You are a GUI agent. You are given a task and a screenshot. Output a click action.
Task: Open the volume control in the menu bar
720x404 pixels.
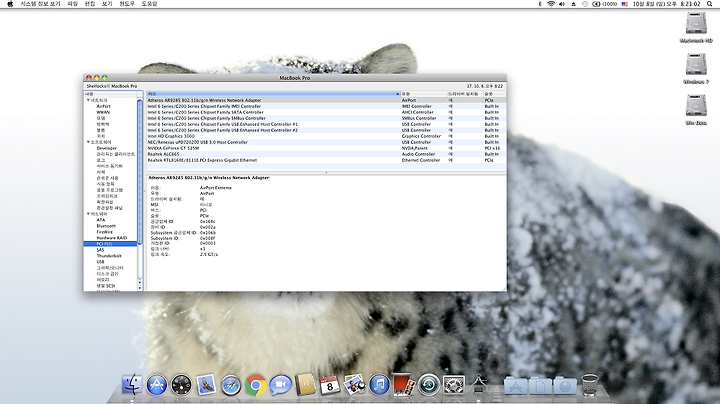tap(562, 4)
